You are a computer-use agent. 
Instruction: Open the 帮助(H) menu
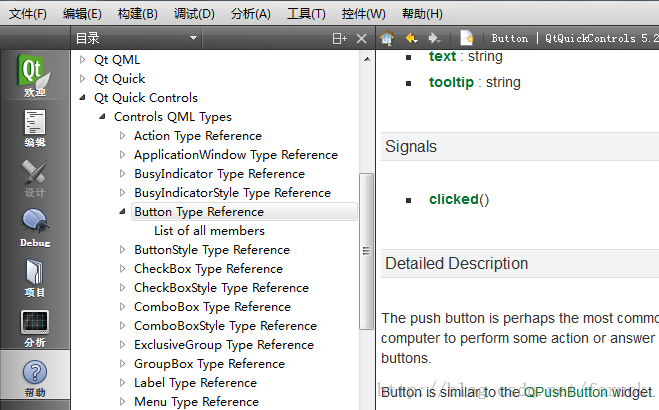[x=422, y=14]
